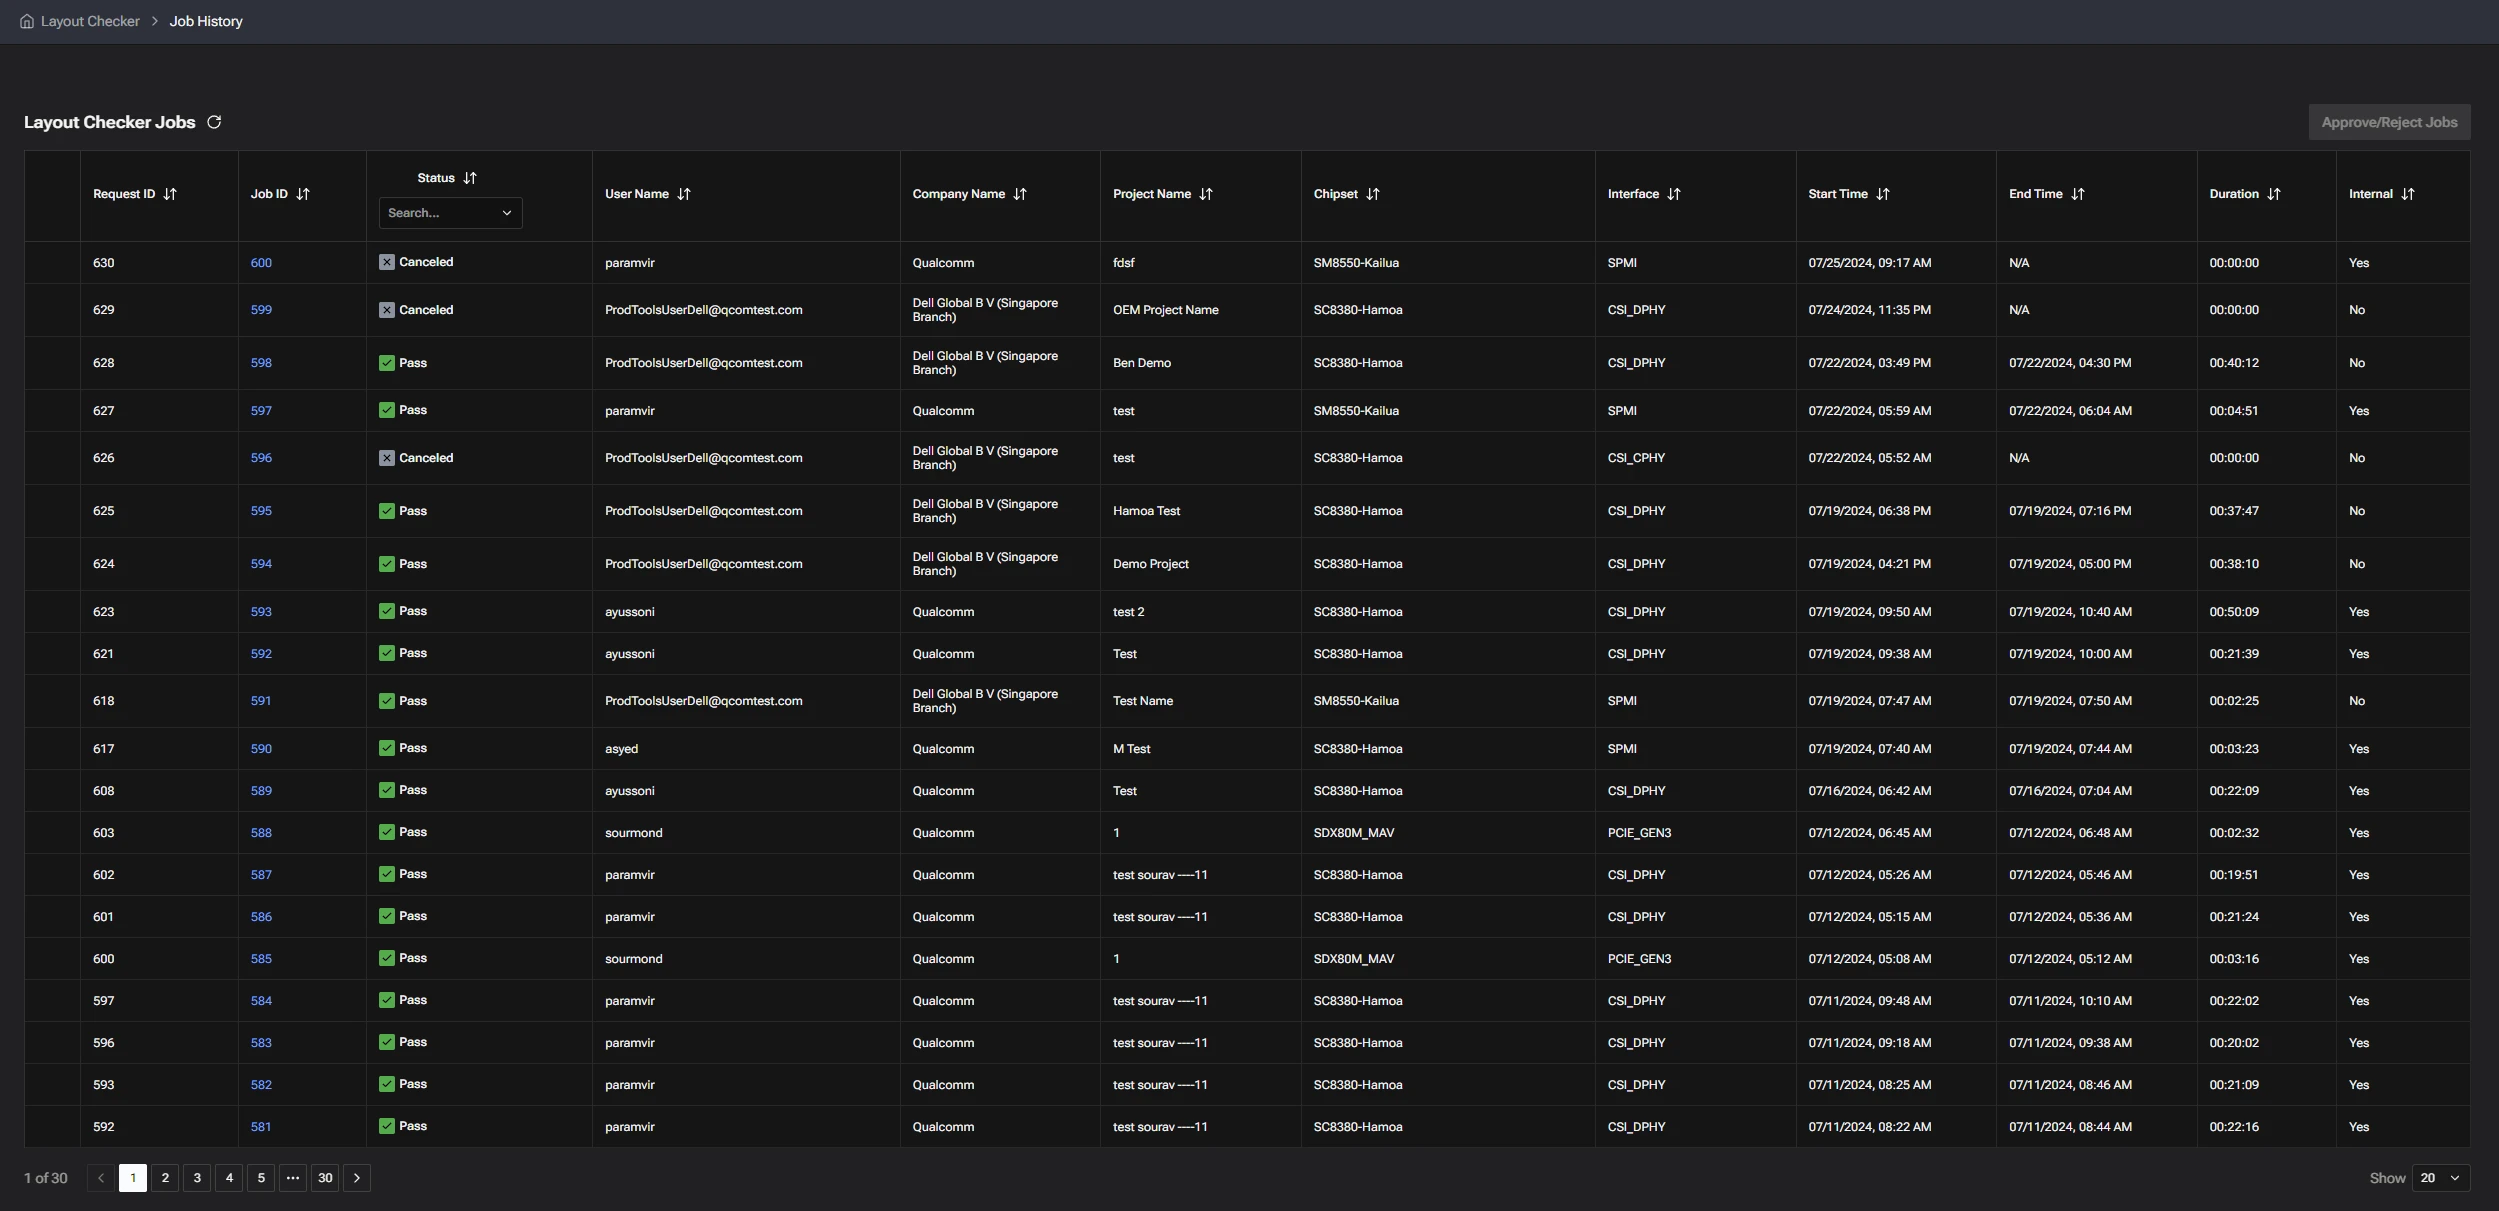
Task: Open the Status Search filter dropdown
Action: 450,213
